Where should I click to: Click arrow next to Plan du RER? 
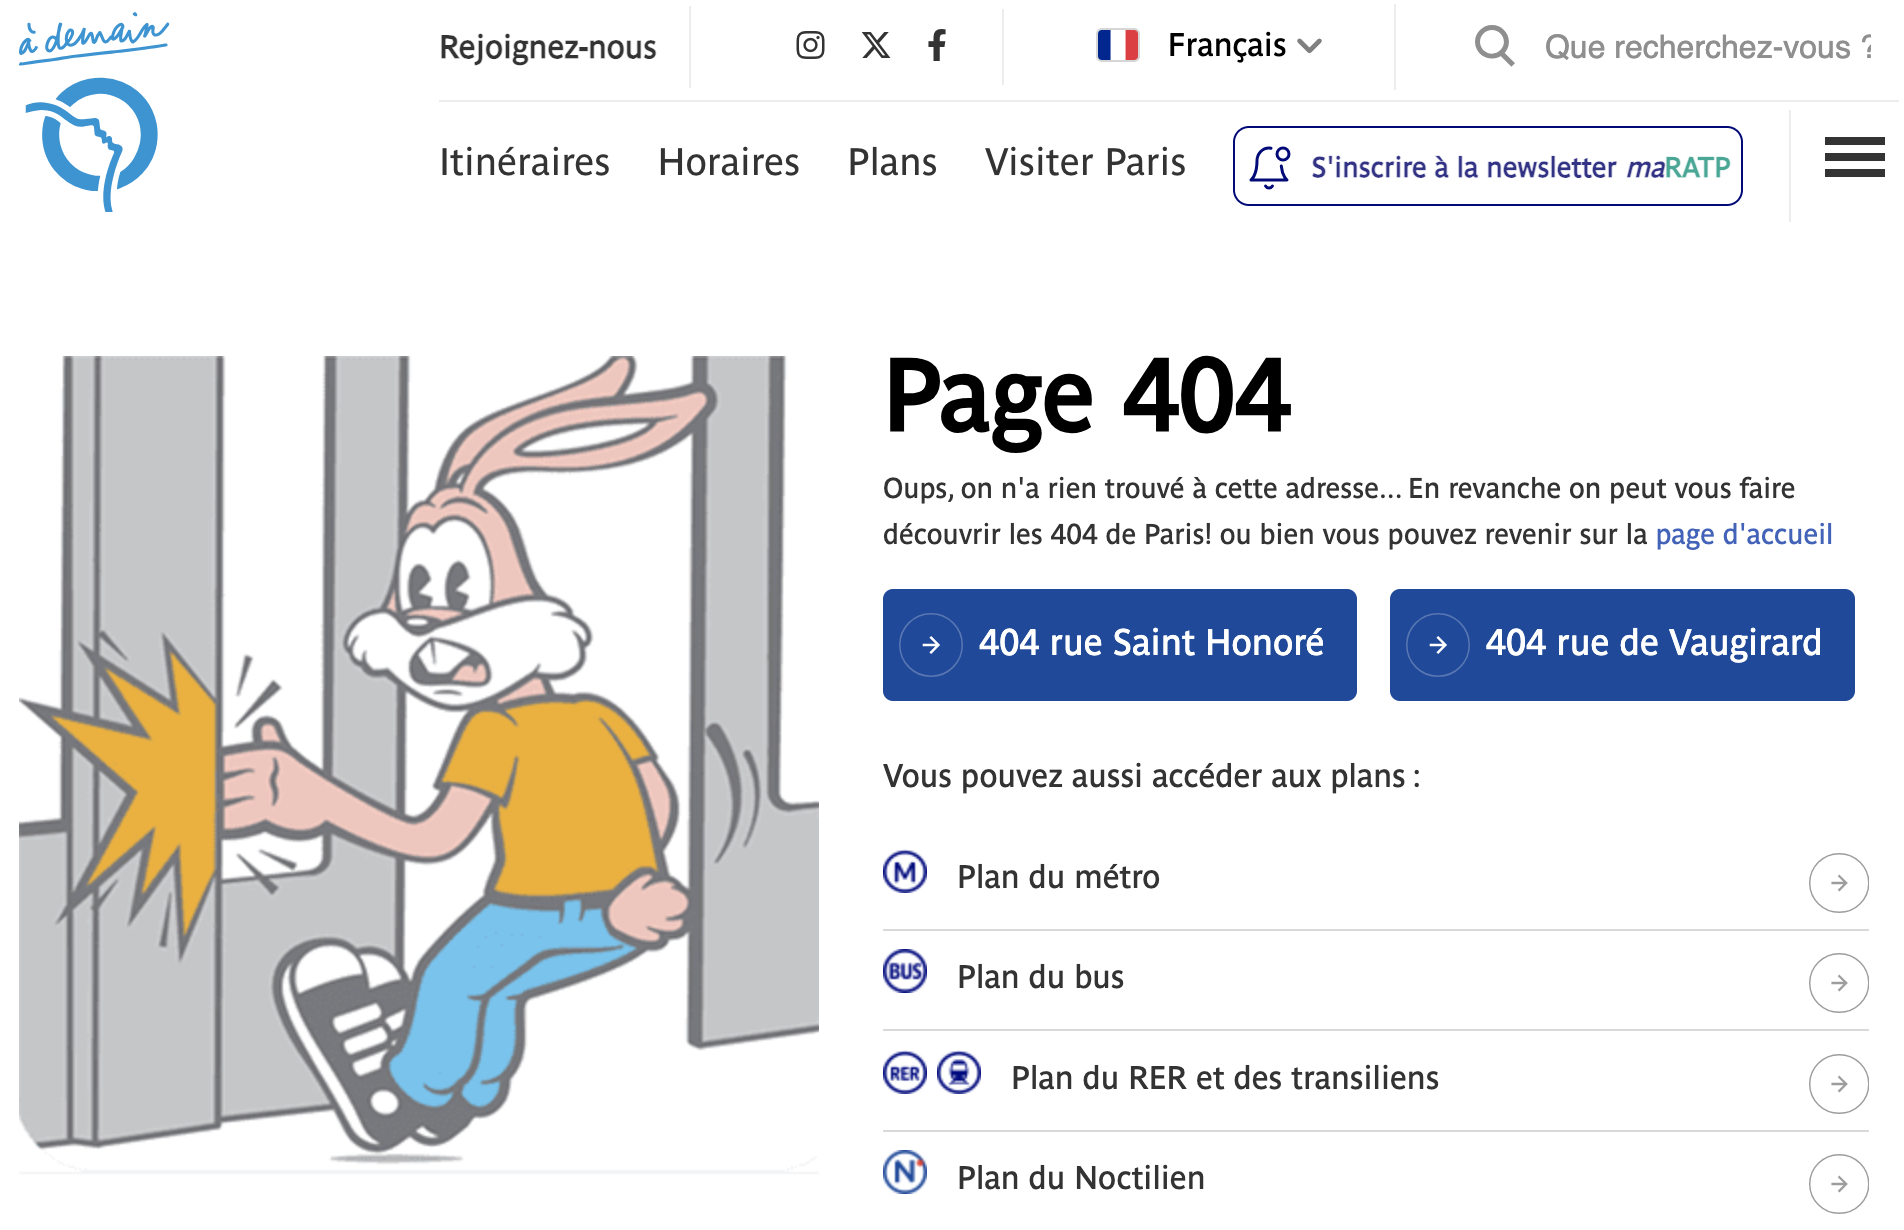click(x=1839, y=1084)
